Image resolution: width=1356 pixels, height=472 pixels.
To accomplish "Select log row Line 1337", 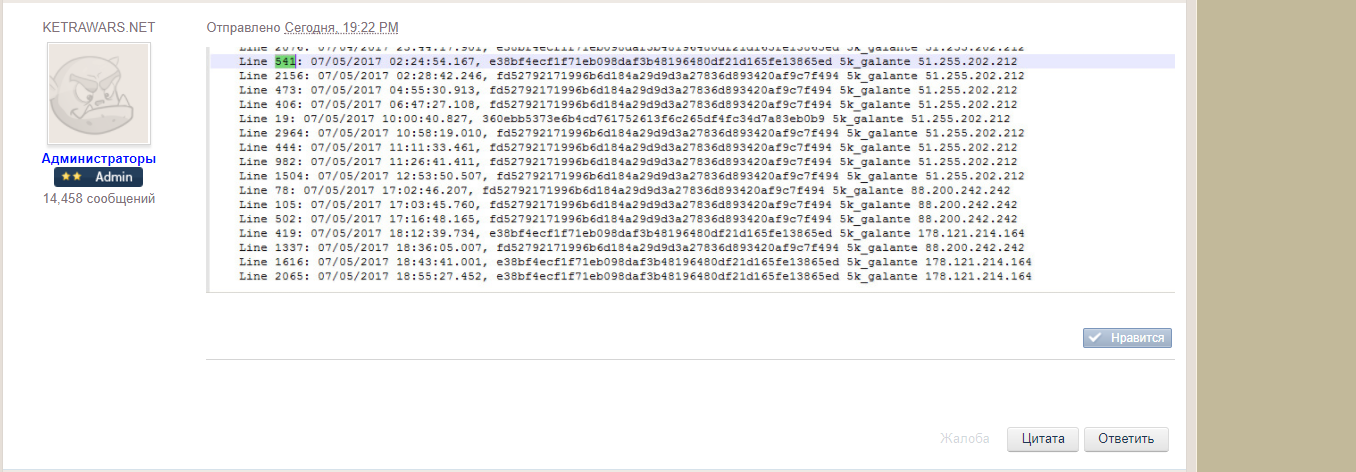I will click(632, 247).
